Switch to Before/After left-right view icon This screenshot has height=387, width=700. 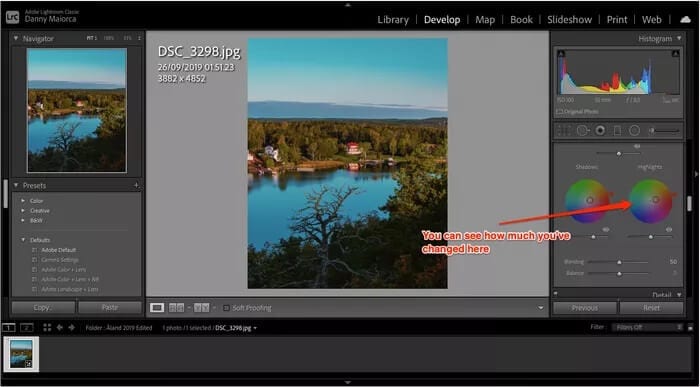click(176, 308)
